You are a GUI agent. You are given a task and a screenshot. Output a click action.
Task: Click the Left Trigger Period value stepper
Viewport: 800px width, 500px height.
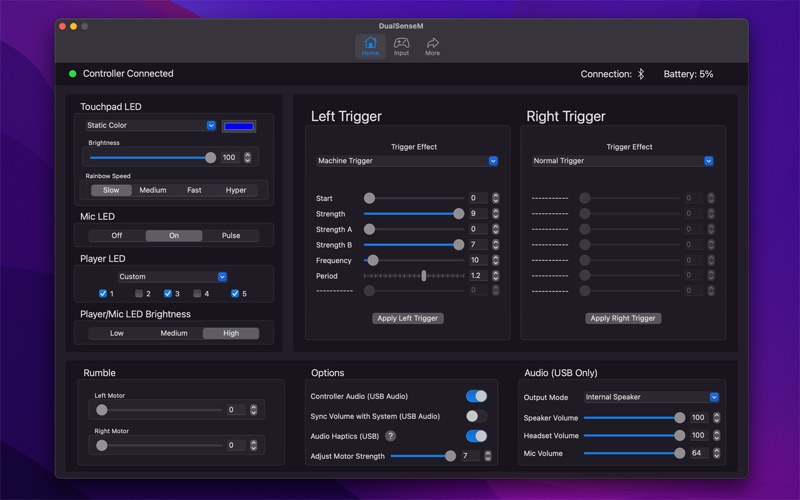click(x=495, y=276)
